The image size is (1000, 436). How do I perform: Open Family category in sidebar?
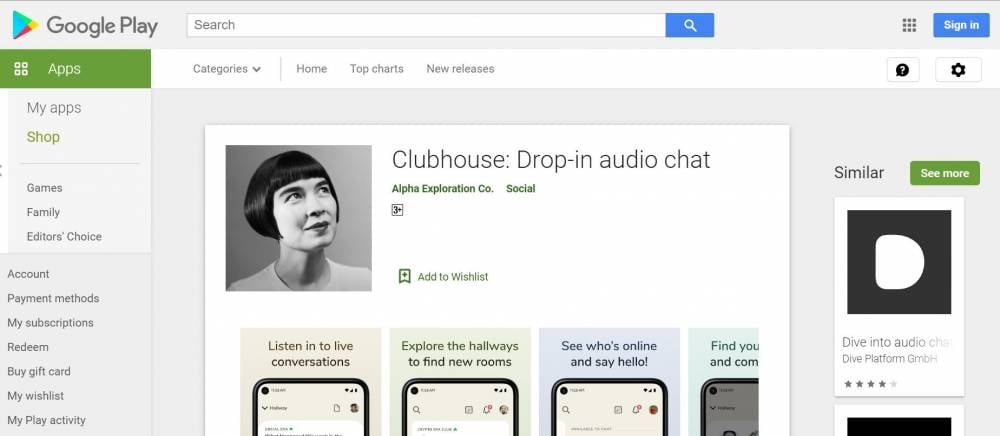(43, 212)
